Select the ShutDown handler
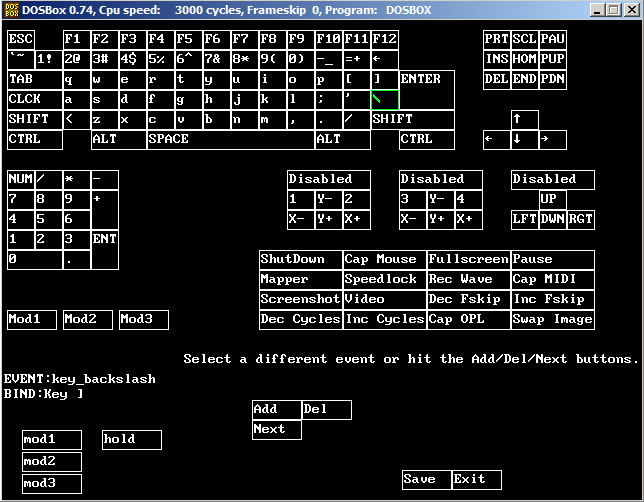The height and width of the screenshot is (502, 644). (x=301, y=260)
